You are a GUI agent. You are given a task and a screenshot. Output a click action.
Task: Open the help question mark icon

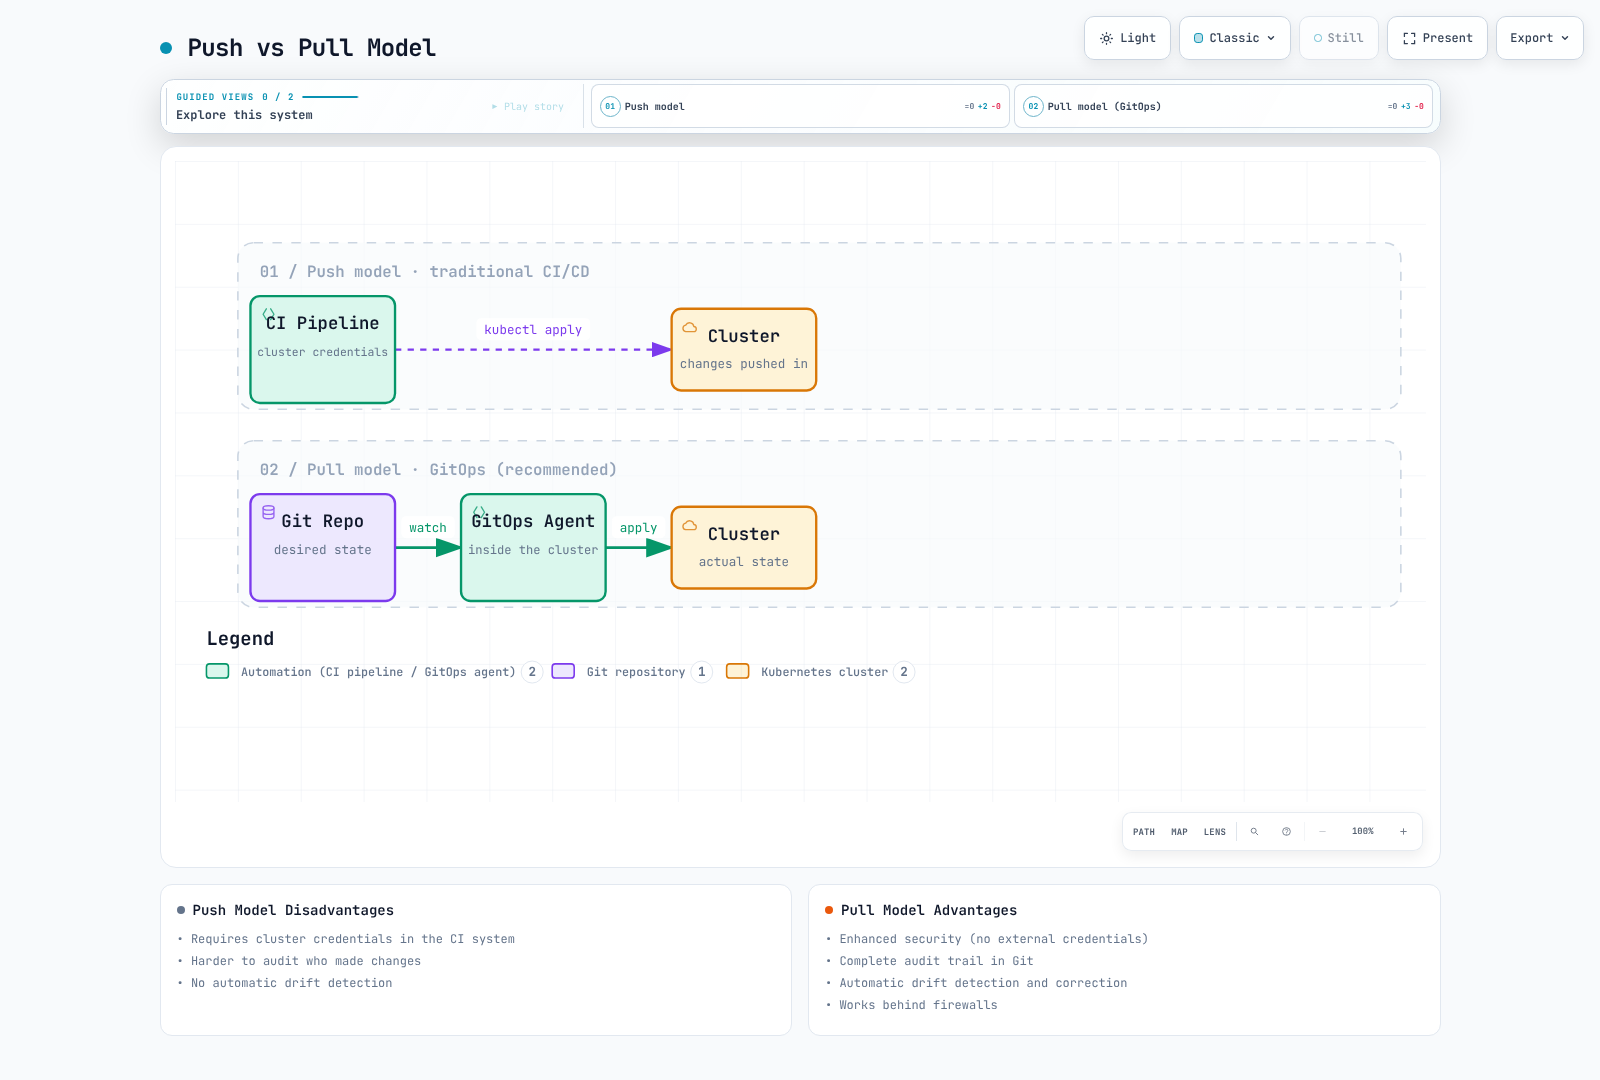(1287, 832)
